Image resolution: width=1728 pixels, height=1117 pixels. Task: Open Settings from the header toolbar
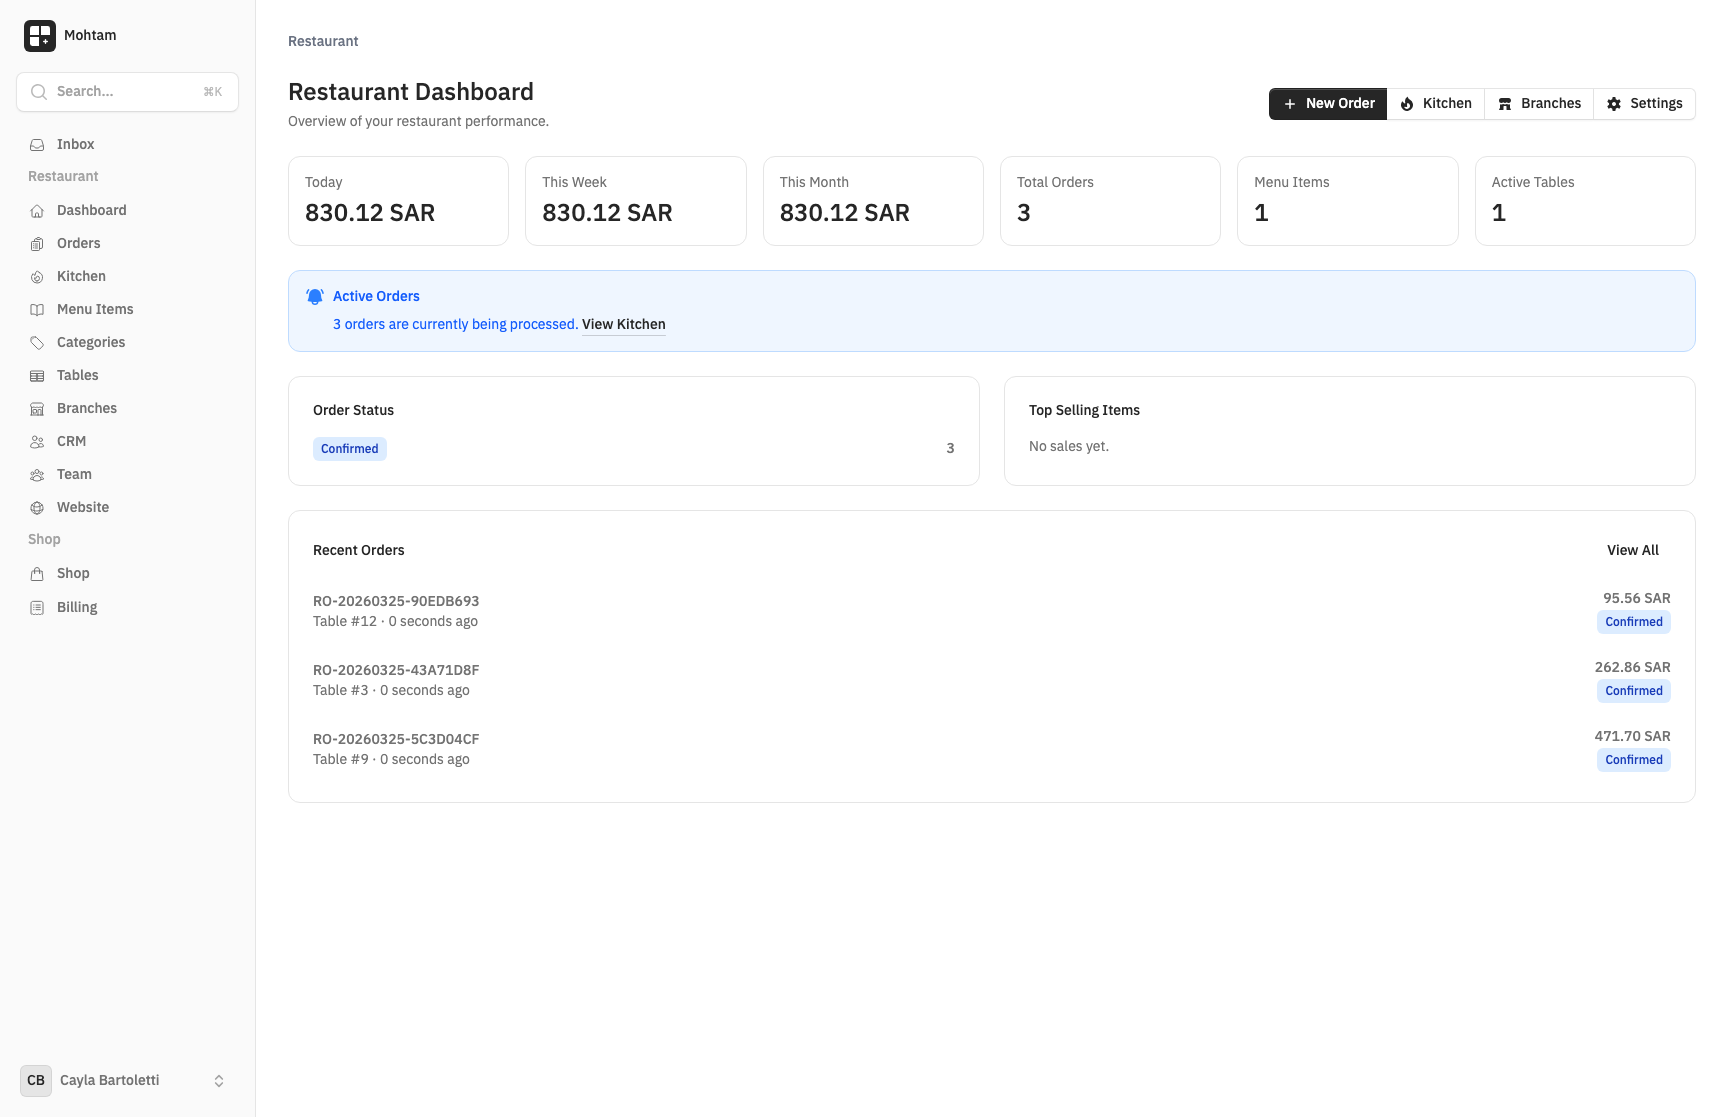[1644, 104]
